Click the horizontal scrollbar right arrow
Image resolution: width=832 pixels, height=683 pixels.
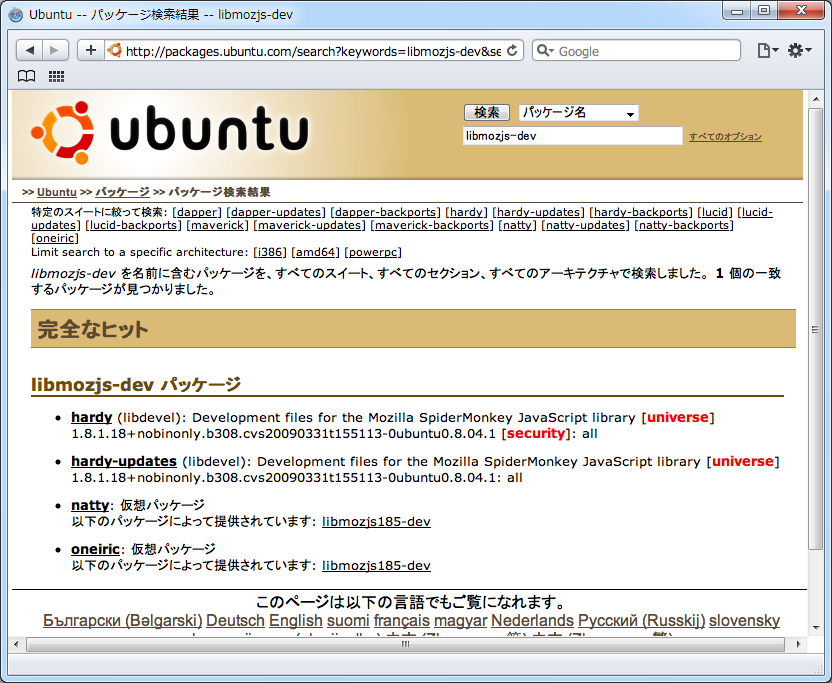click(798, 644)
